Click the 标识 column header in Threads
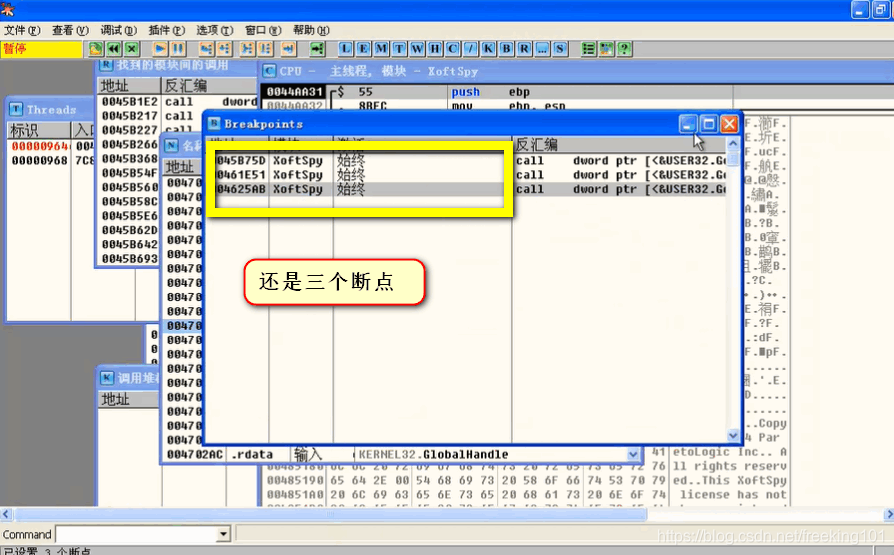894x555 pixels. point(39,131)
